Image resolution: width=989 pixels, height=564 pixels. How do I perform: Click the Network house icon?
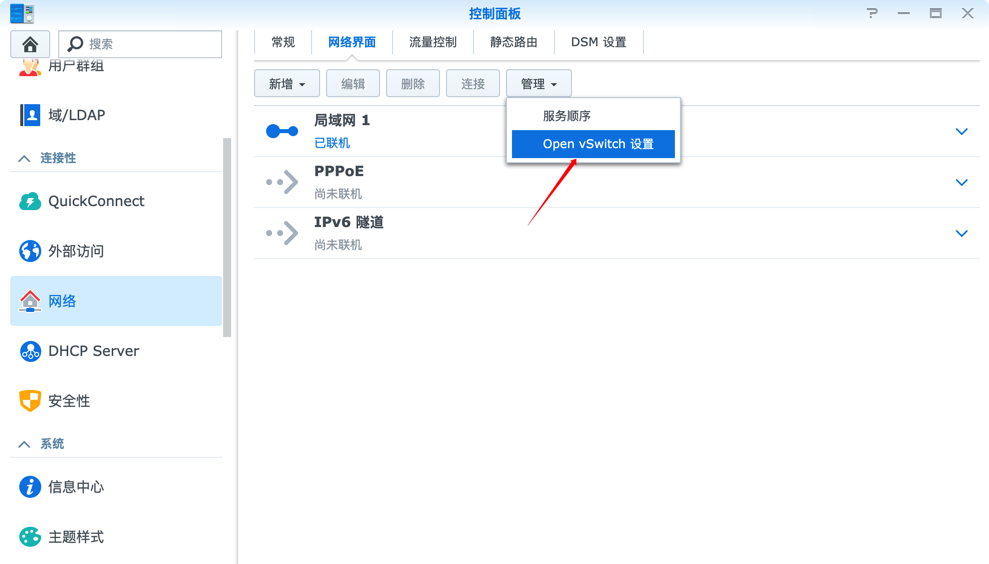point(30,301)
